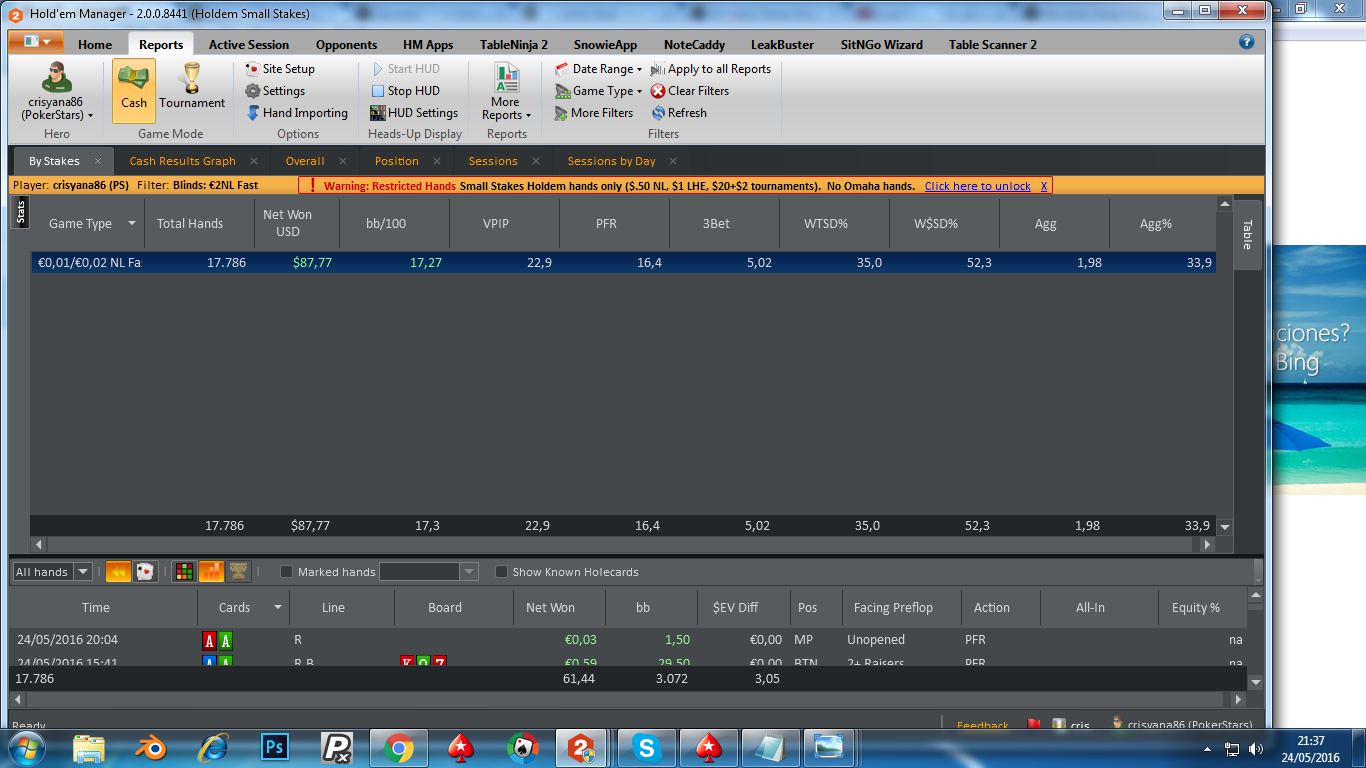Open the colored grid matrix view icon
This screenshot has height=768, width=1366.
coord(184,571)
